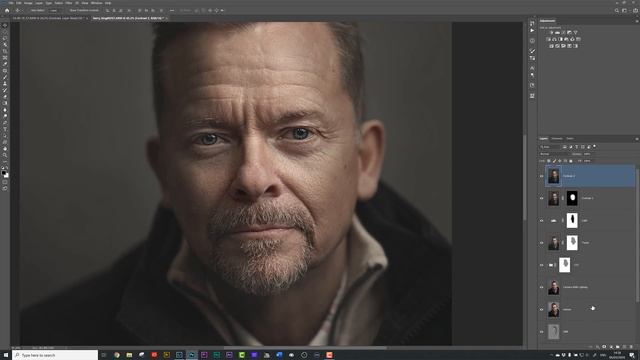Switch to the Channels tab
Image resolution: width=640 pixels, height=360 pixels.
(557, 139)
